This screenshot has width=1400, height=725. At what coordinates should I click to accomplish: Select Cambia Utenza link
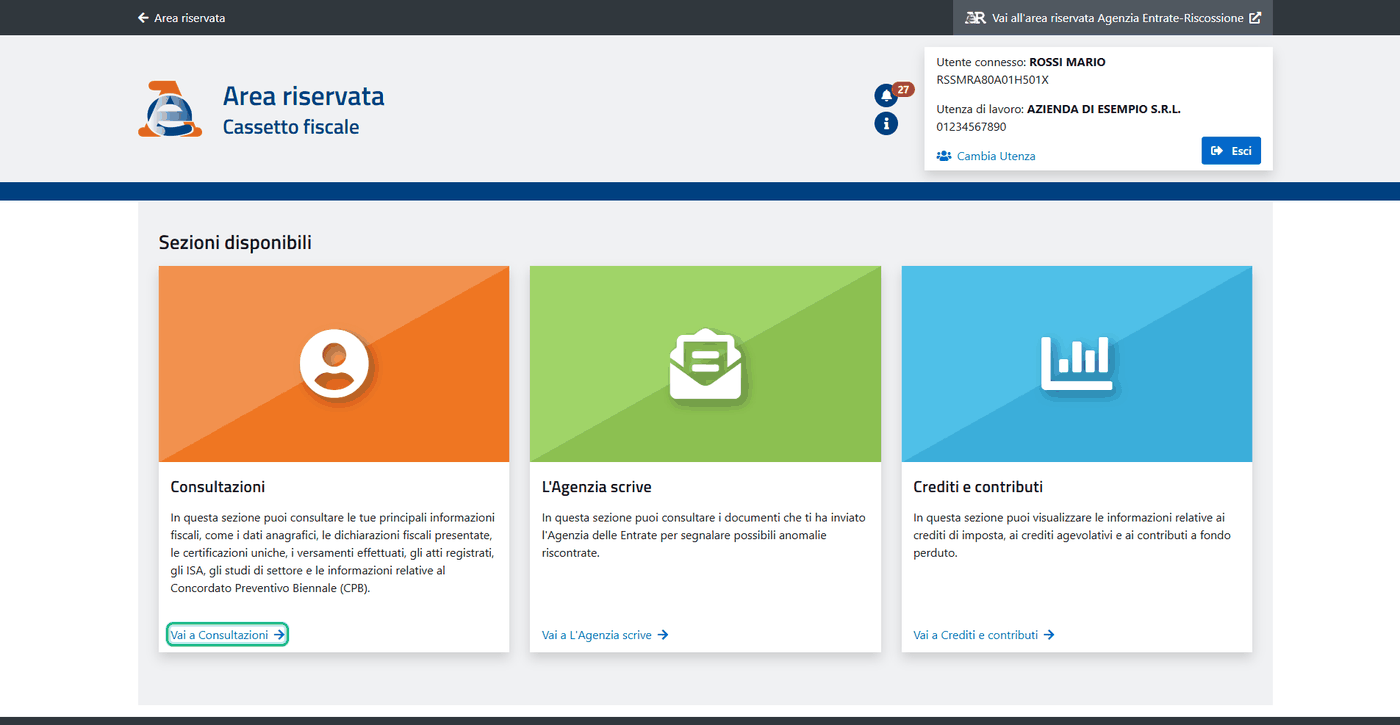coord(986,156)
